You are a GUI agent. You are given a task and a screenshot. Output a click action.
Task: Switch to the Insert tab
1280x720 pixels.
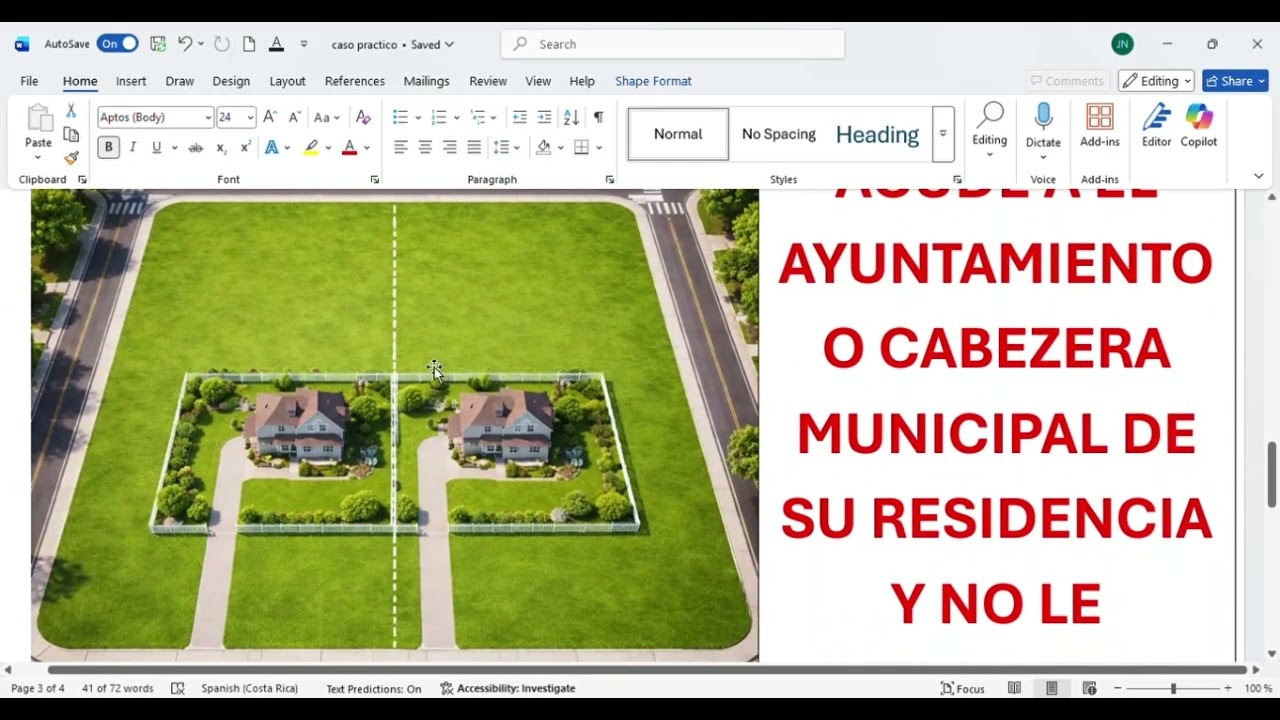pyautogui.click(x=131, y=81)
